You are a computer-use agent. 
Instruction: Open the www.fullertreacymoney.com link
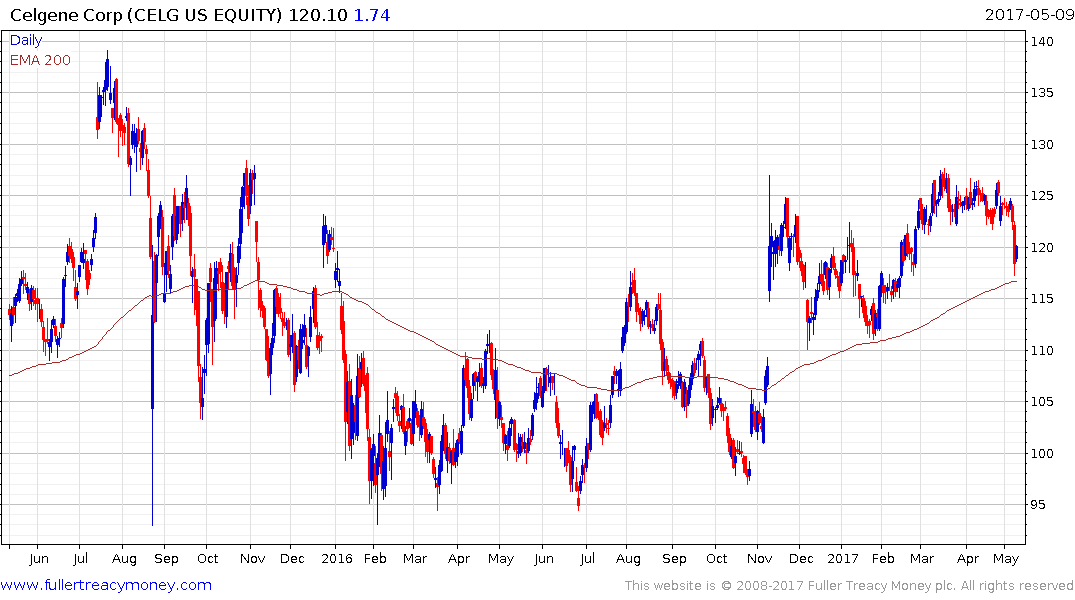[x=106, y=585]
